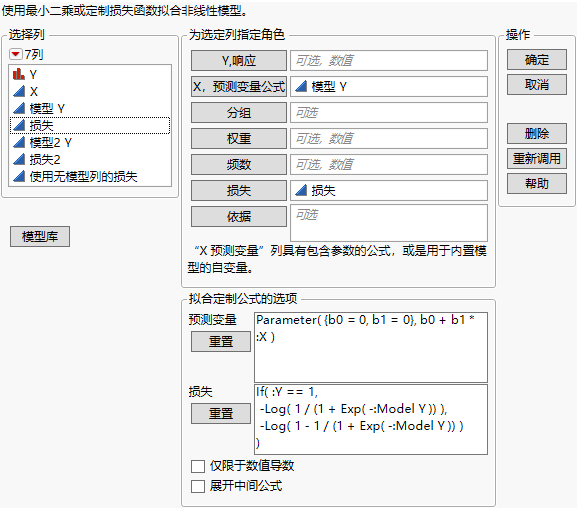This screenshot has width=577, height=508.
Task: Click the continuous icon next to X column
Action: click(x=19, y=91)
